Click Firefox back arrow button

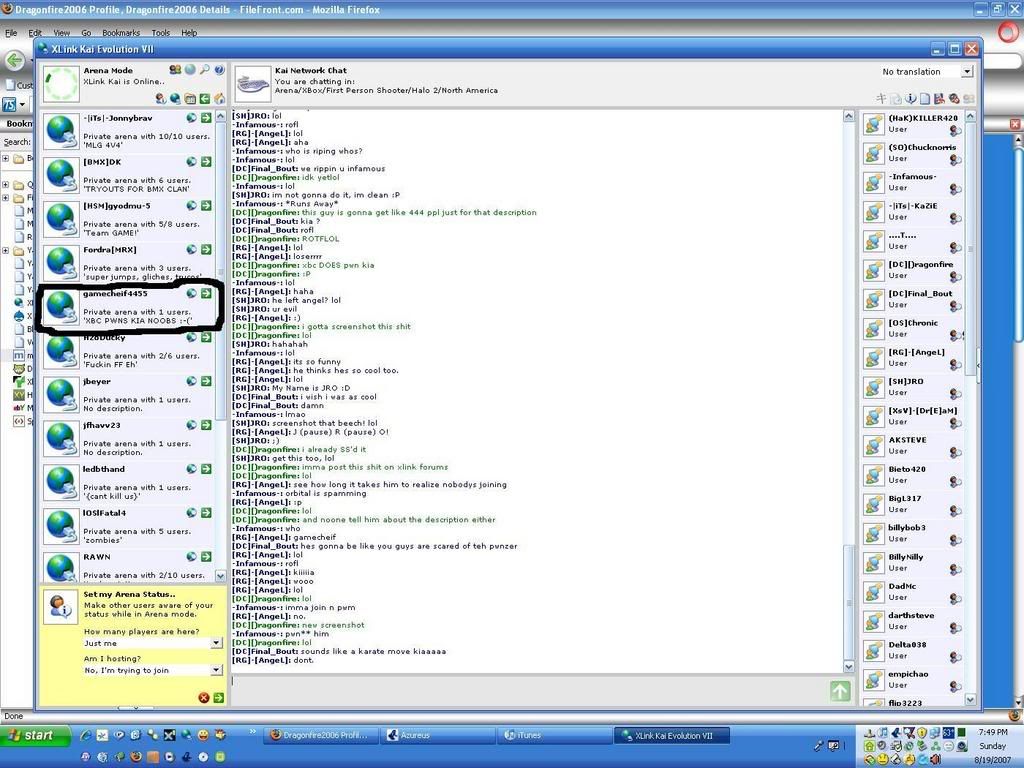click(x=14, y=61)
